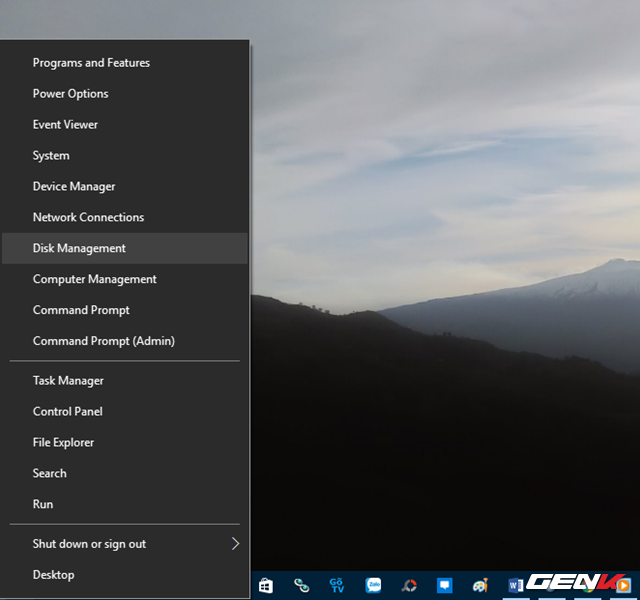Open the Word taskbar icon
Image resolution: width=640 pixels, height=600 pixels.
pyautogui.click(x=516, y=585)
